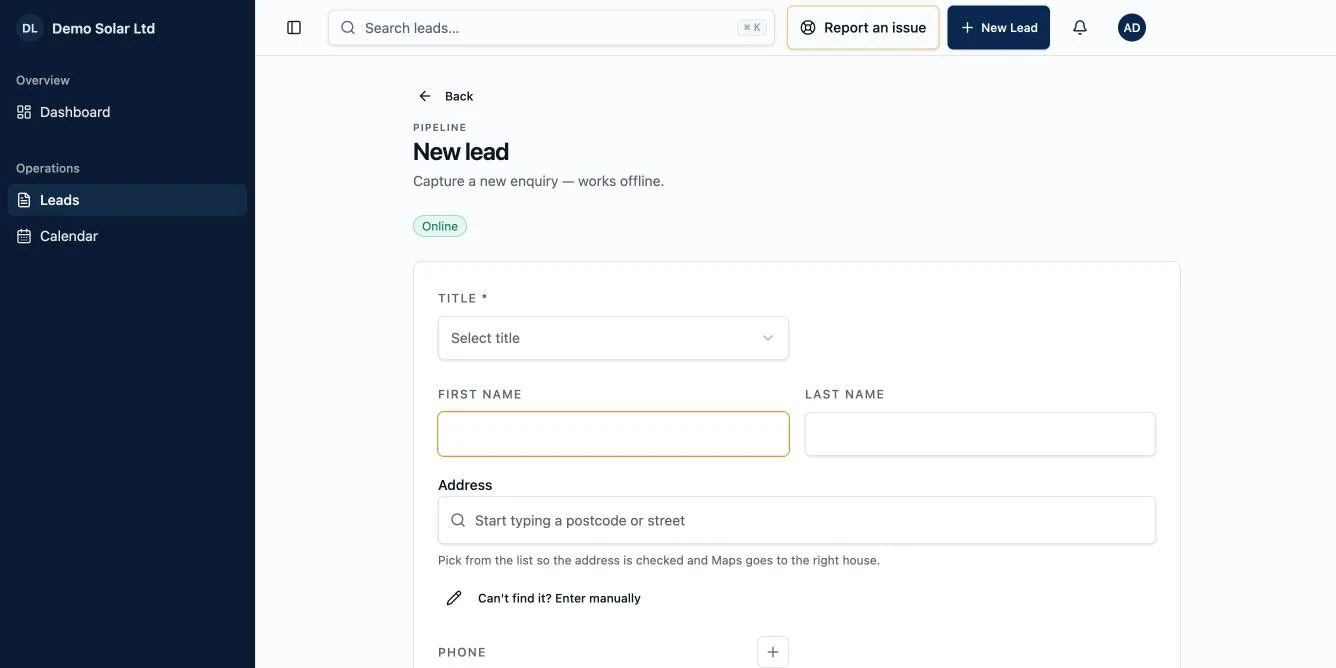1336x668 pixels.
Task: Click the Capture a new enquiry subtitle
Action: (x=538, y=181)
